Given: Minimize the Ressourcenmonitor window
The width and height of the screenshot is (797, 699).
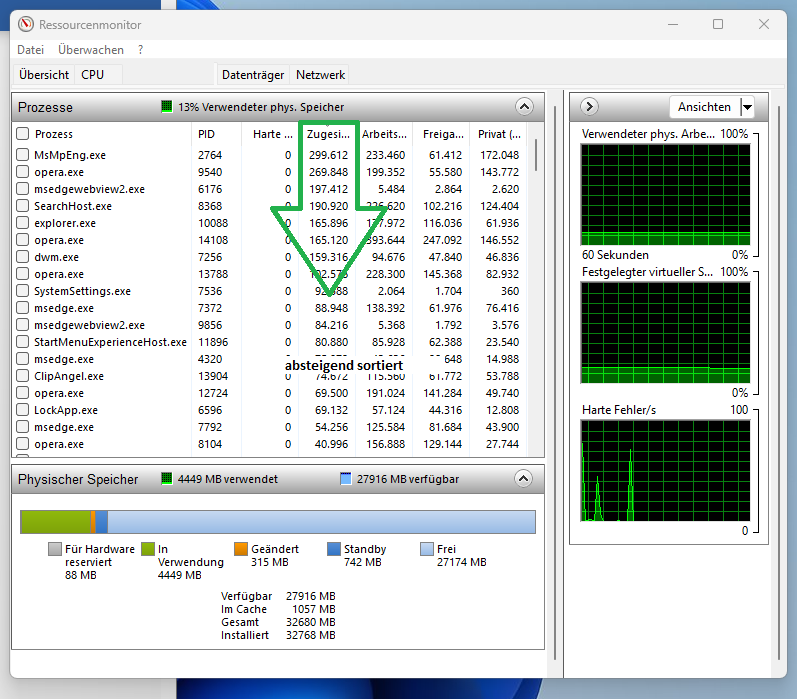Looking at the screenshot, I should point(673,24).
